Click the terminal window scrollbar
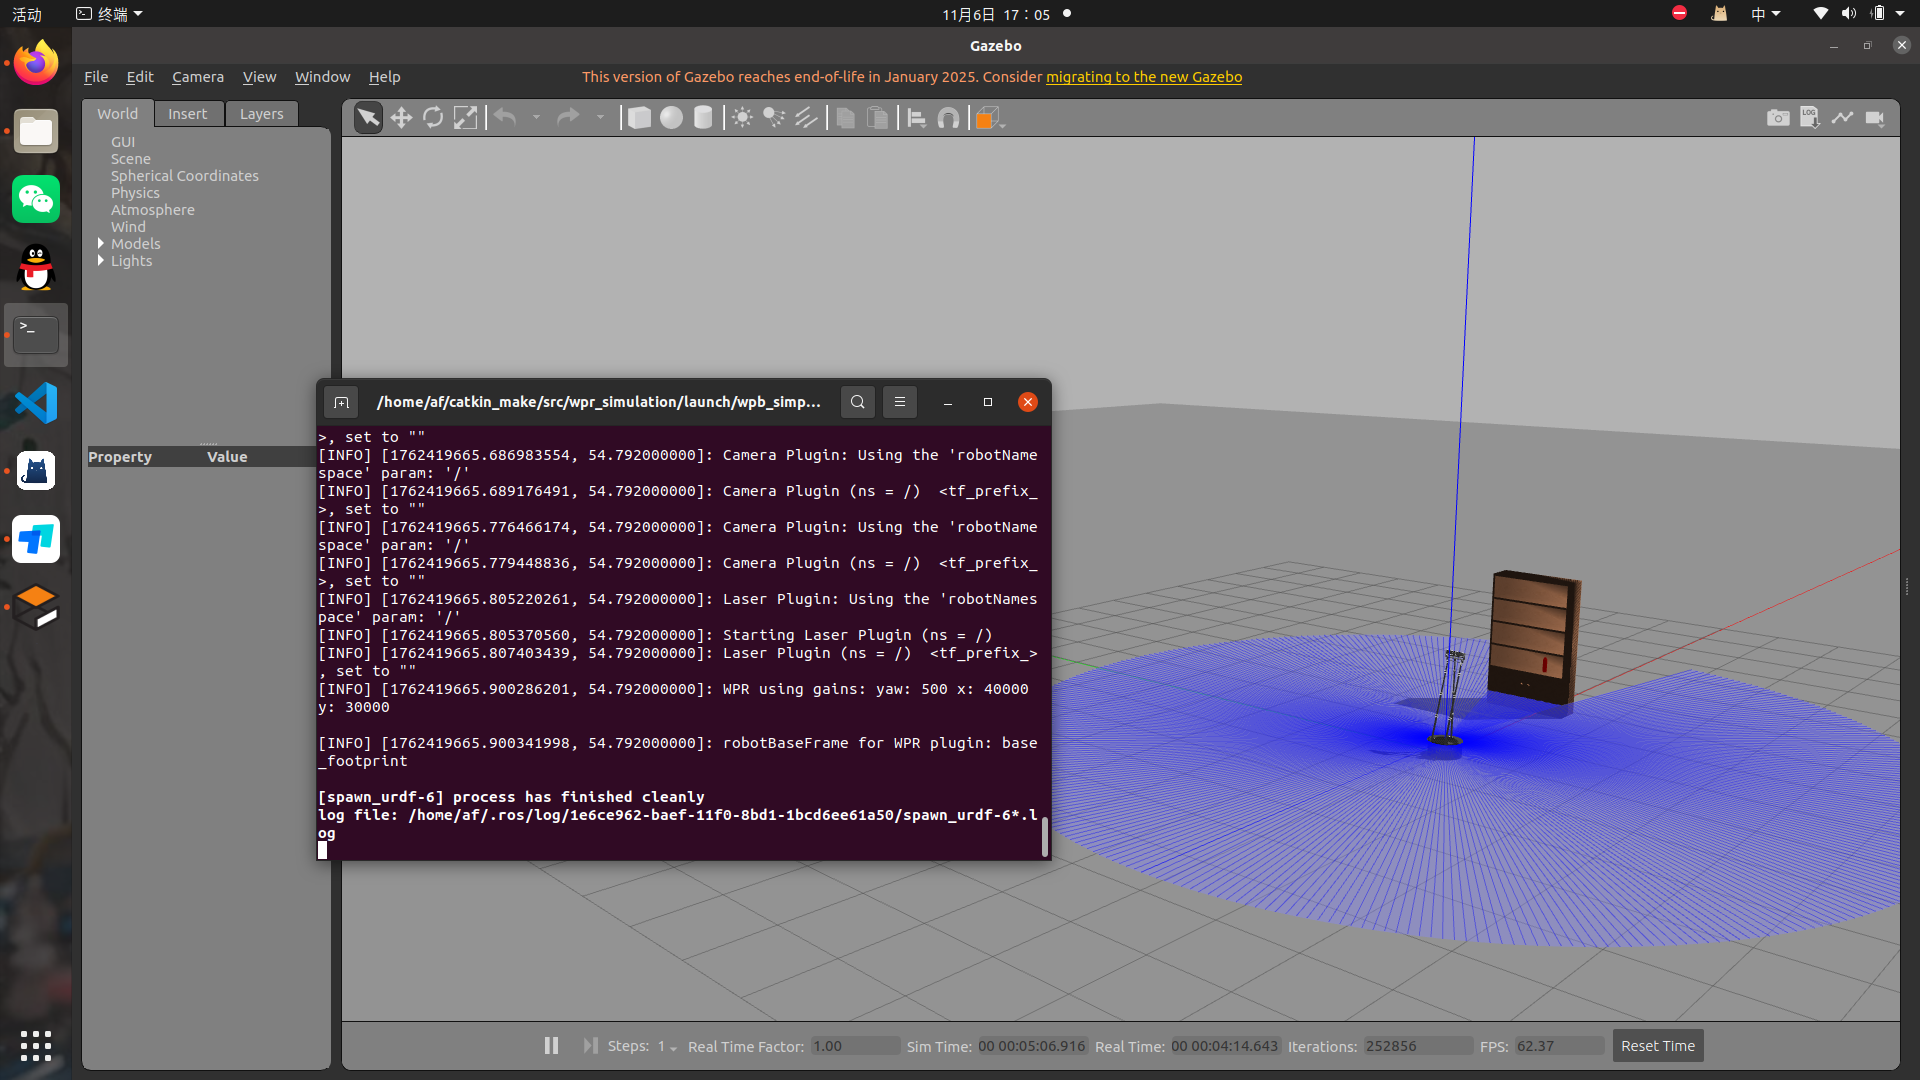The image size is (1920, 1080). click(1045, 836)
